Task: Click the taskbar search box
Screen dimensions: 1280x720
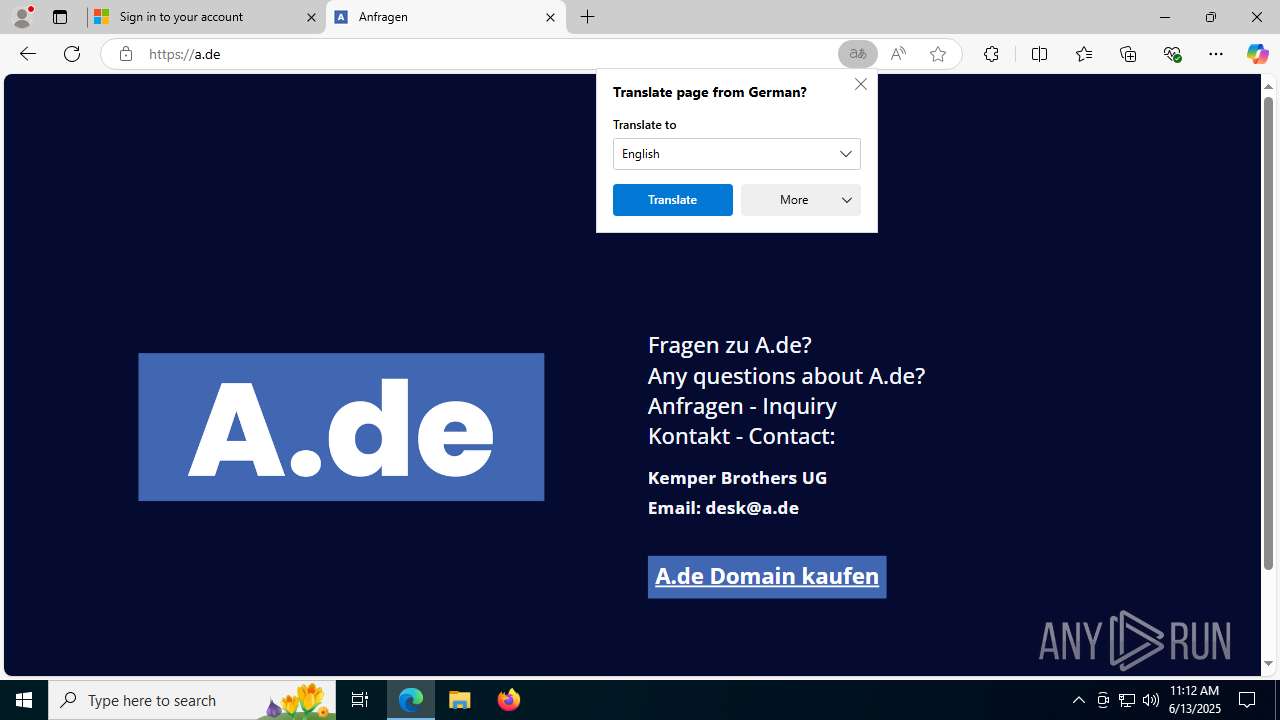Action: (x=192, y=700)
